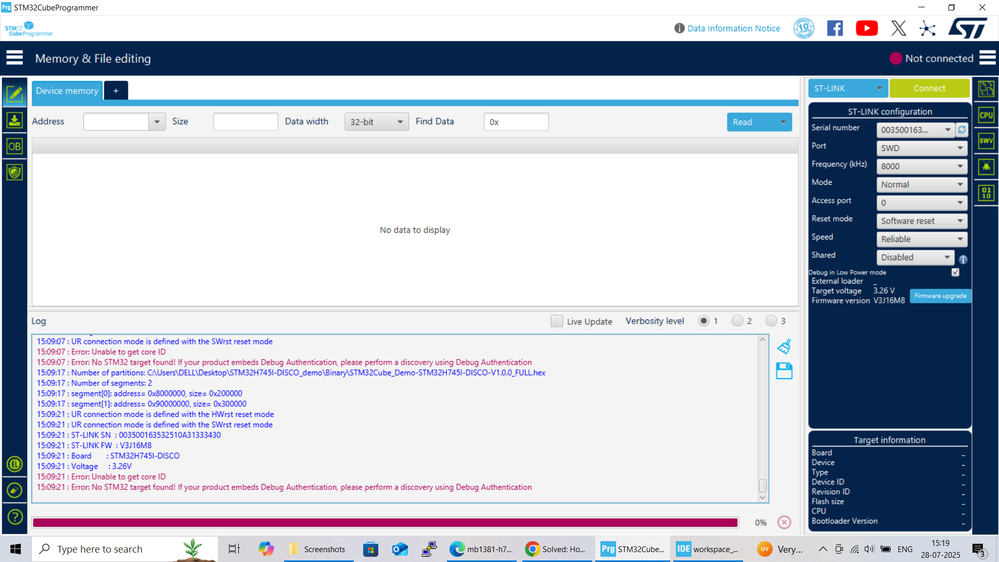Open the Mode Normal dropdown
The image size is (999, 562).
921,184
